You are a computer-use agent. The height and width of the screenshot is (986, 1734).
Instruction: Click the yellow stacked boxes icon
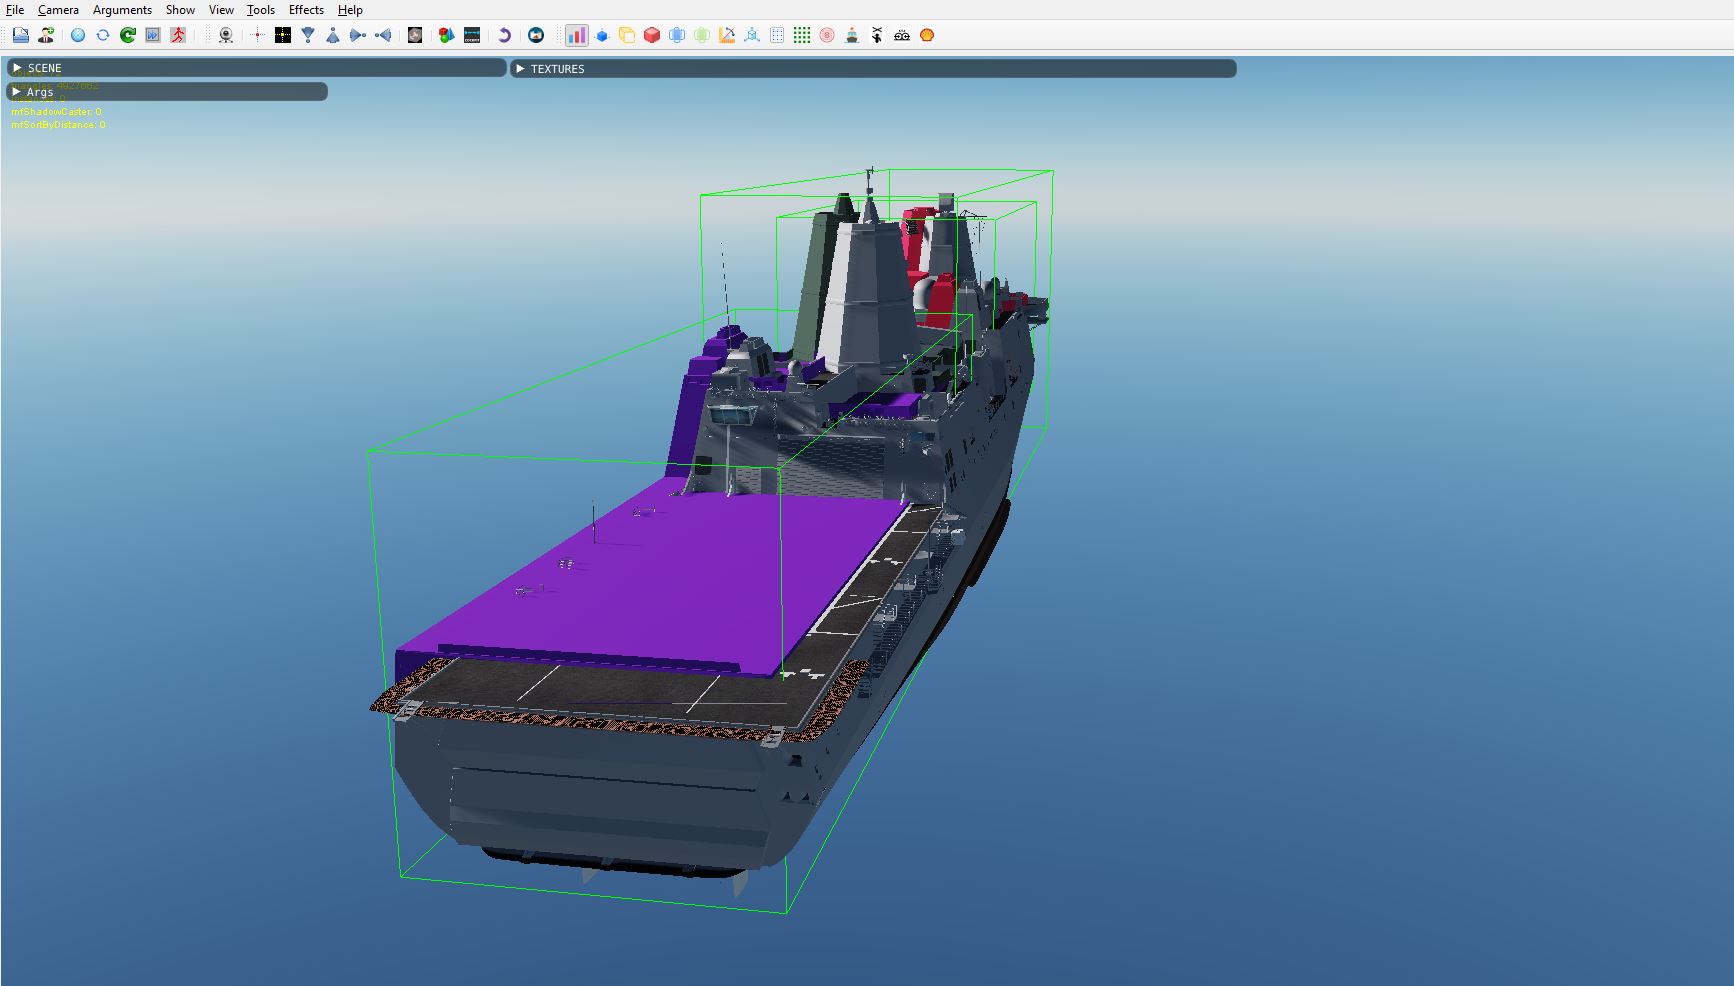click(x=627, y=35)
